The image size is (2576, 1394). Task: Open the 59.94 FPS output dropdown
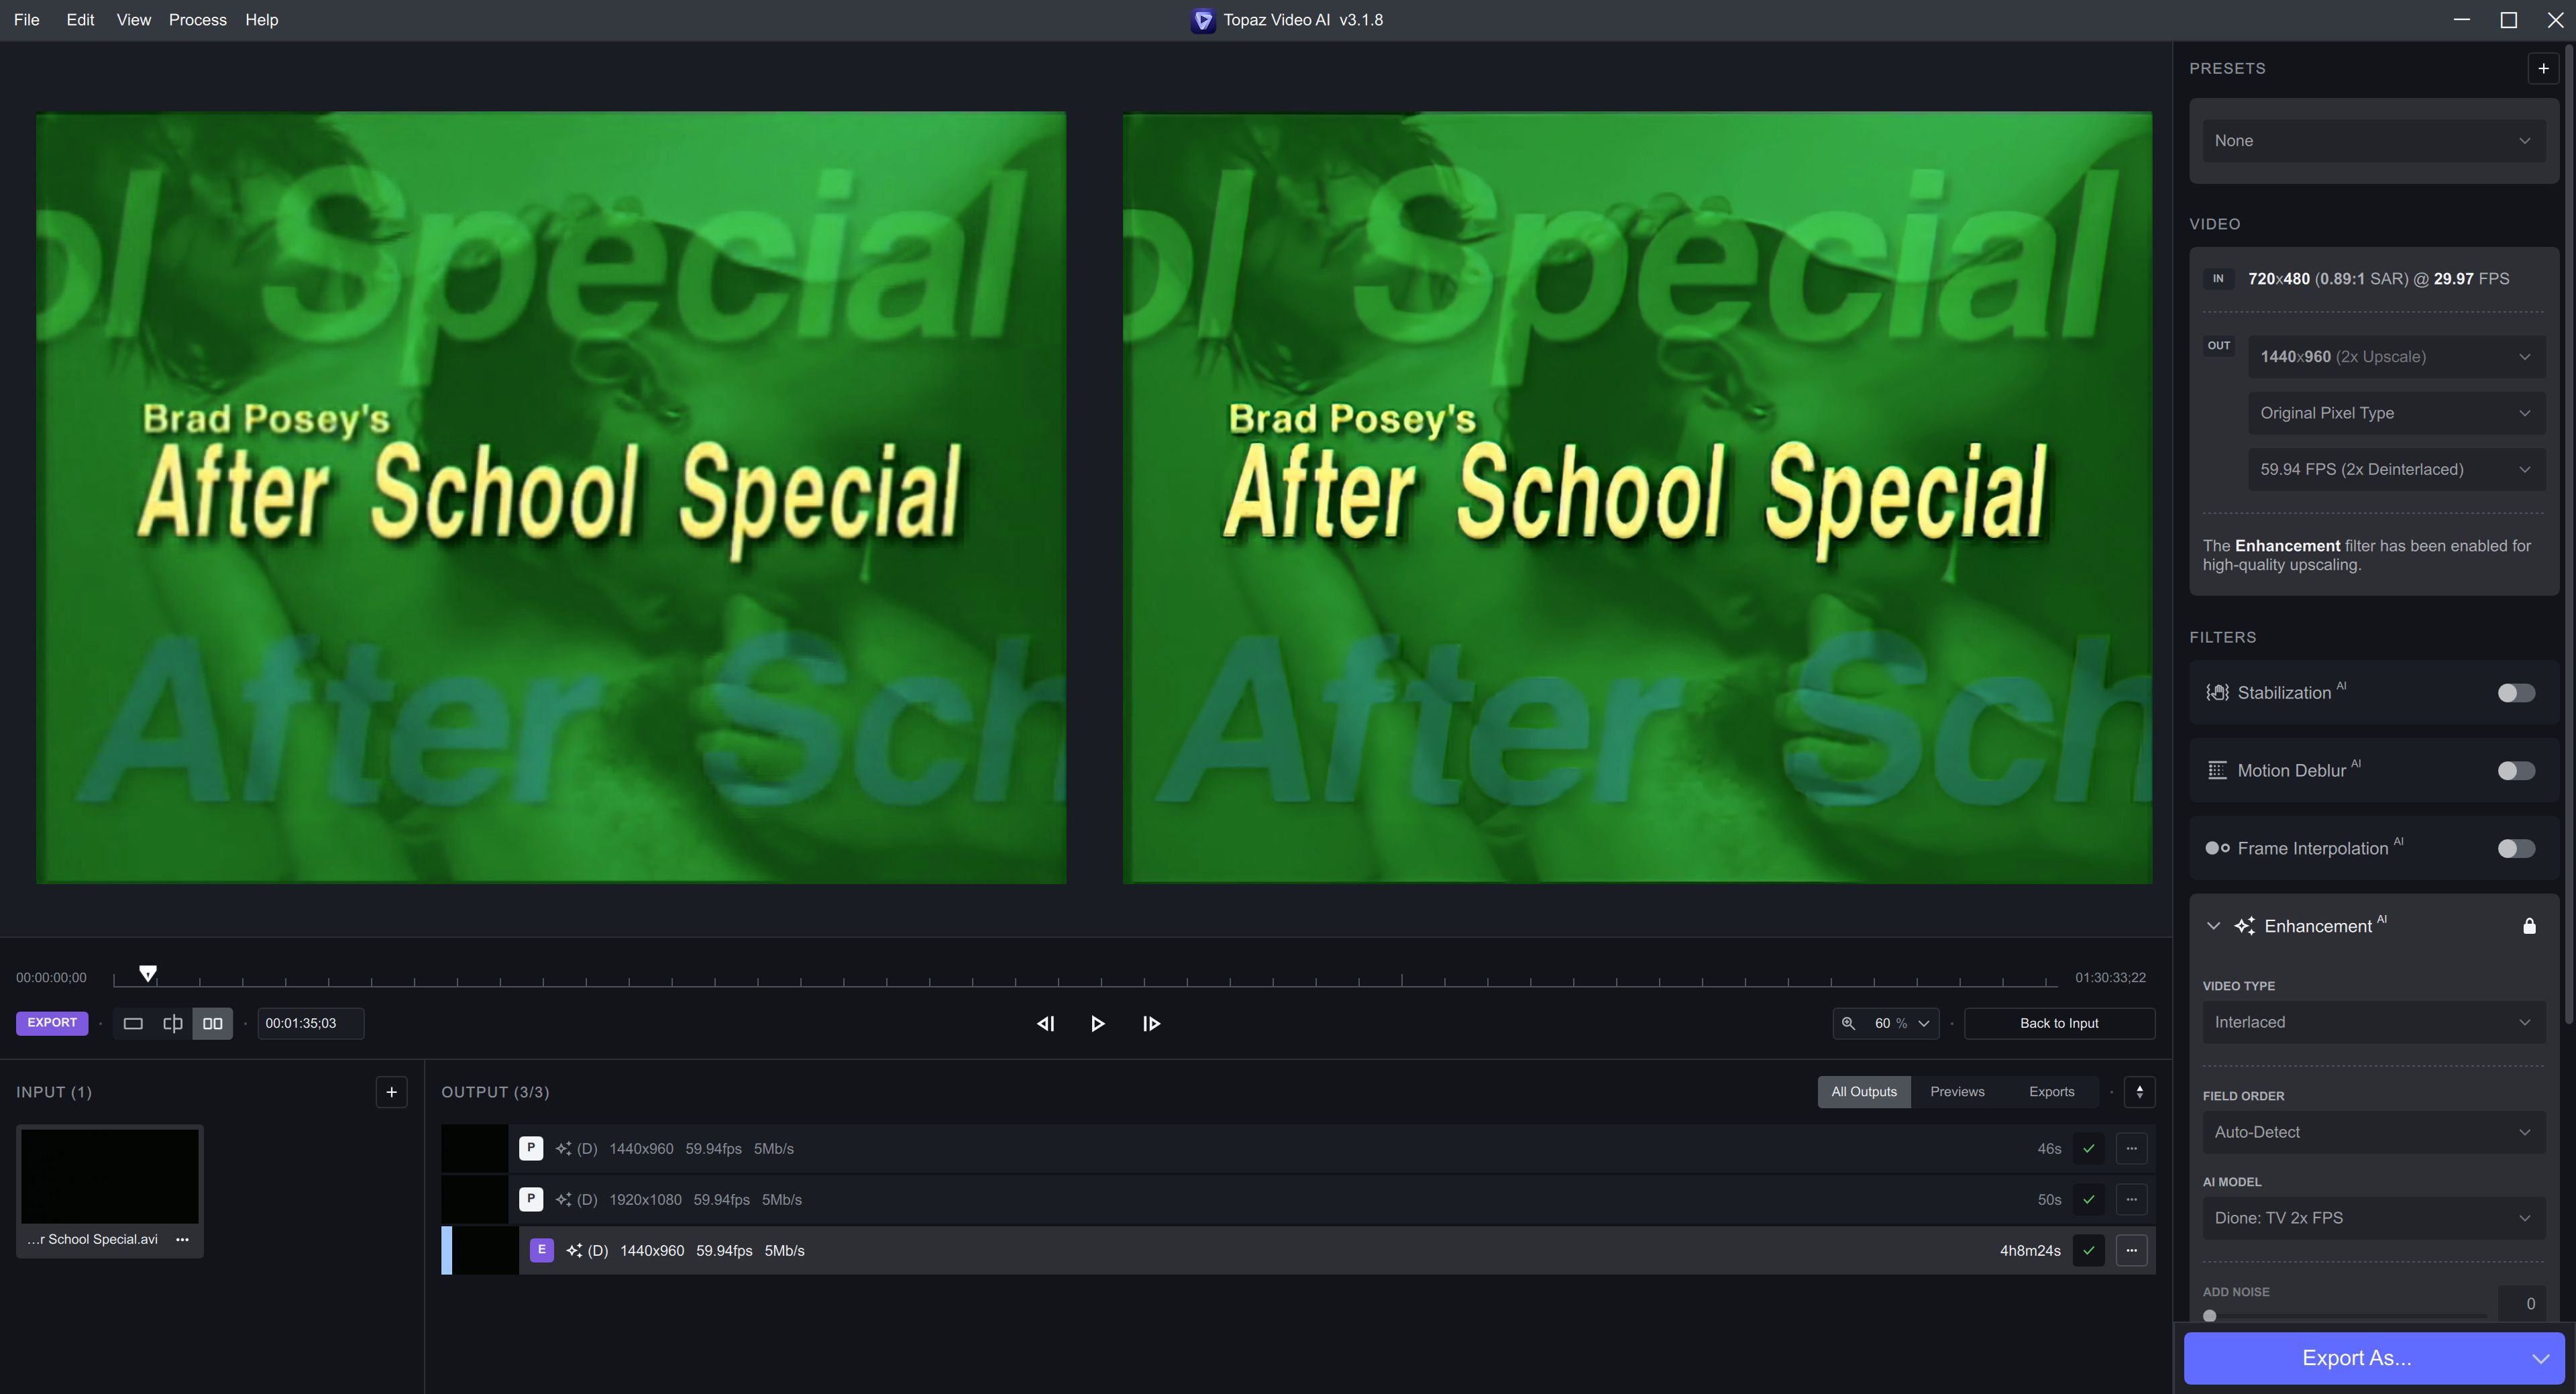(2396, 469)
